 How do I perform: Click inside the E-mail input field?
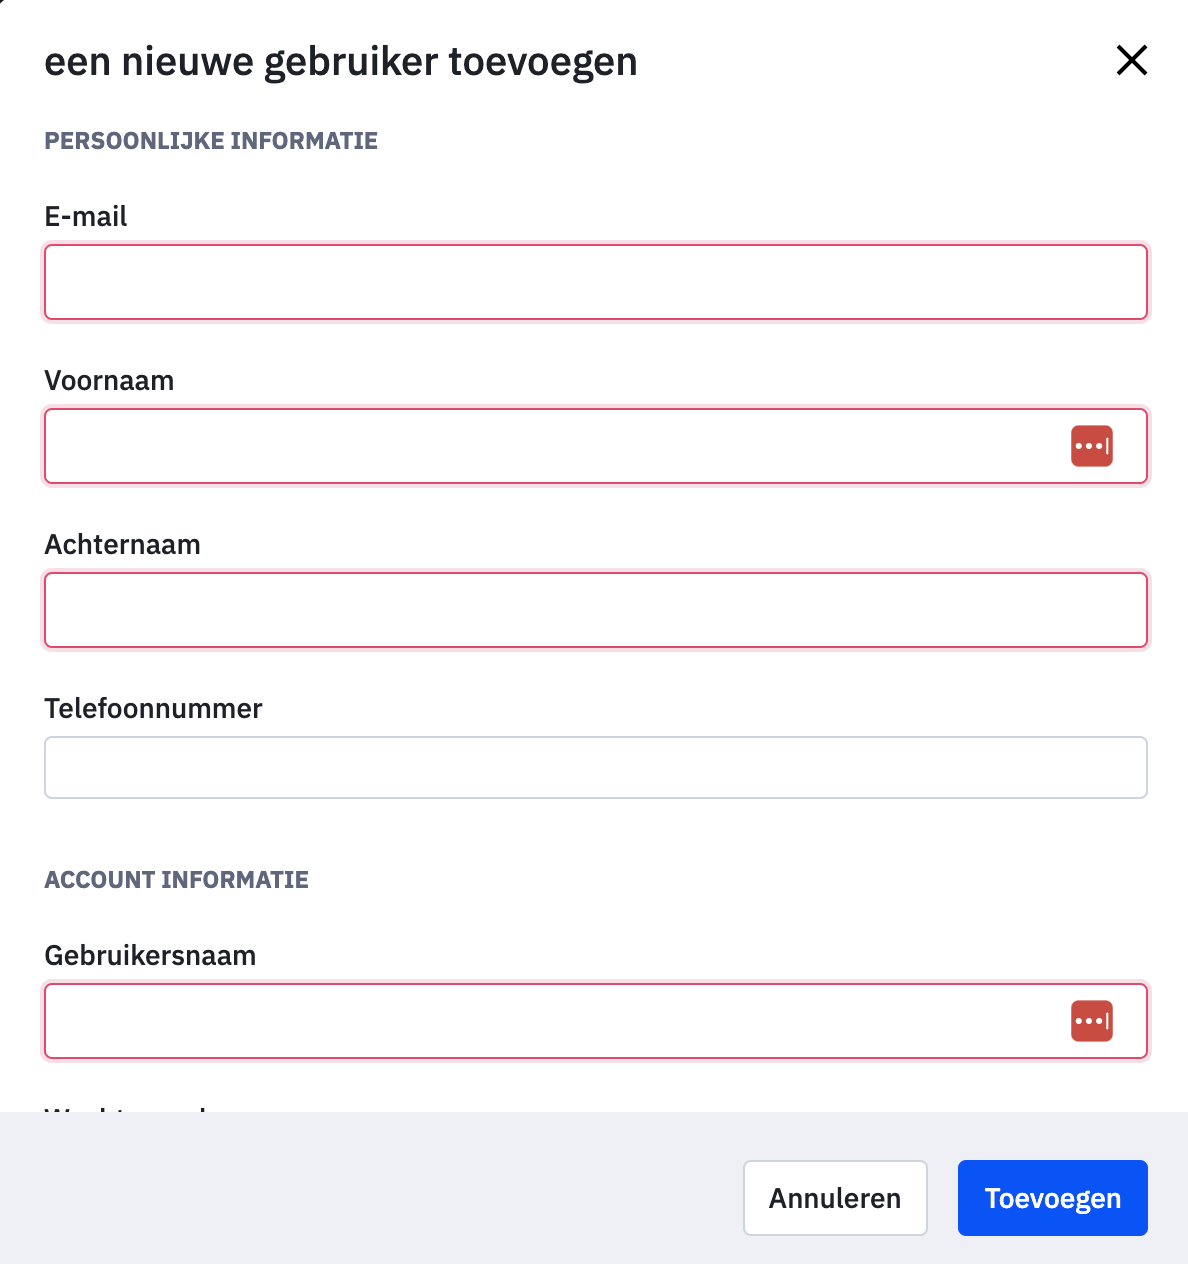tap(595, 282)
